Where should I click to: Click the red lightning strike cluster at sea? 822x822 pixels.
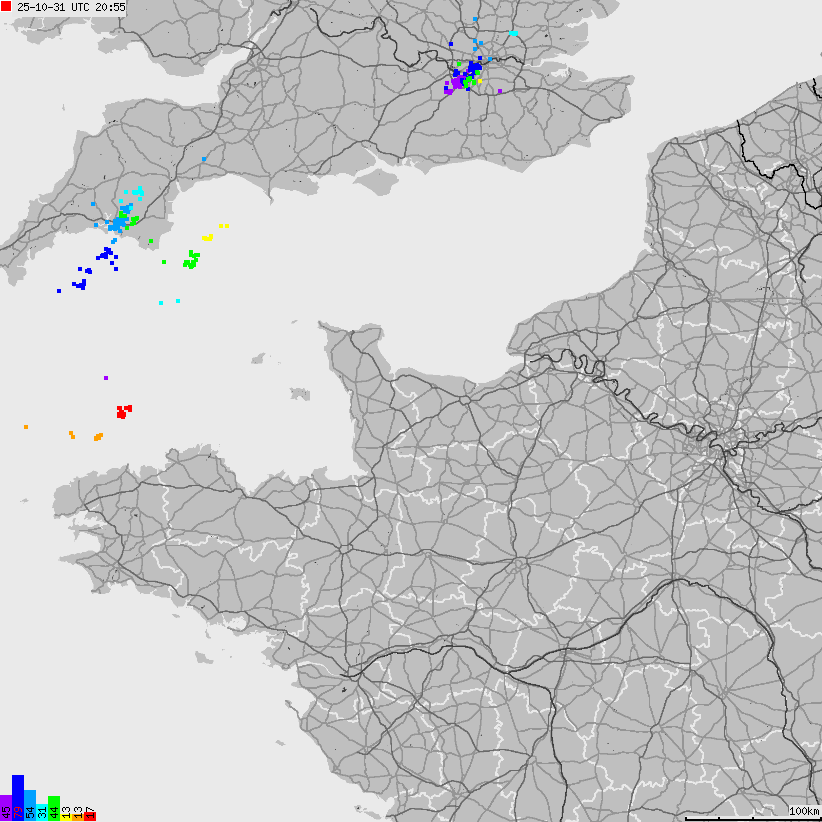[x=123, y=411]
